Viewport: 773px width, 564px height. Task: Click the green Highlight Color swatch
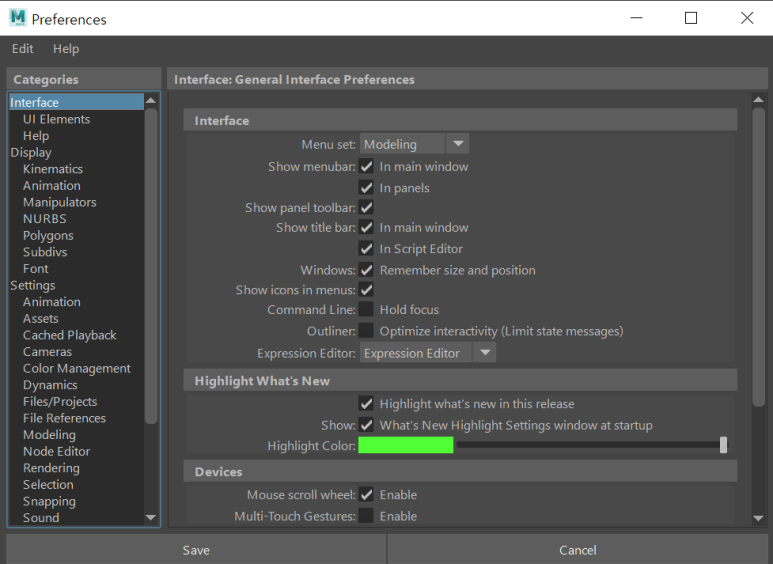(406, 445)
